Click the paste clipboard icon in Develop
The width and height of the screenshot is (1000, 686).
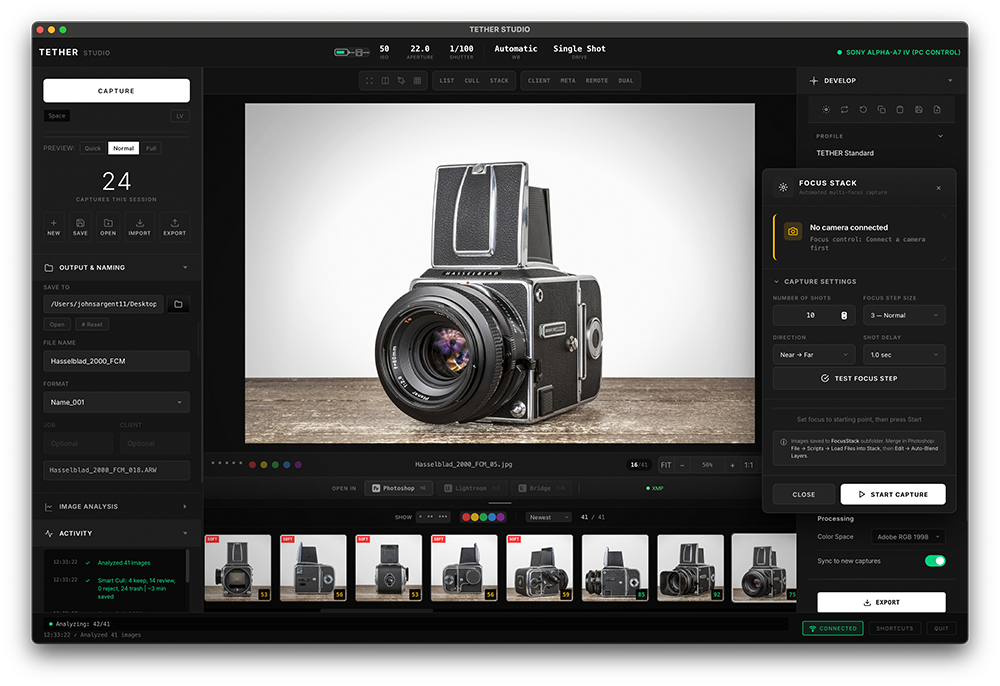click(x=900, y=110)
